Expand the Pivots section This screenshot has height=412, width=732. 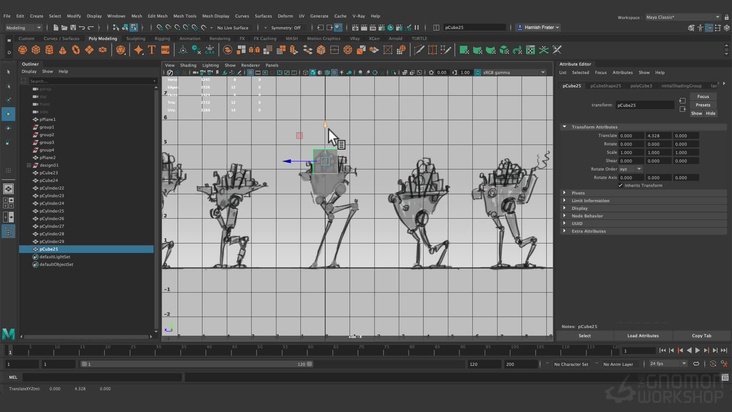pyautogui.click(x=565, y=193)
